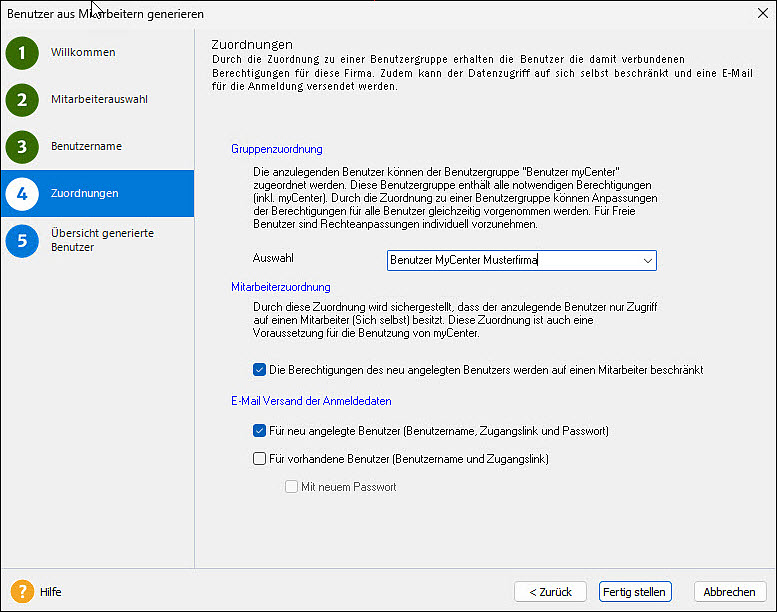
Task: Open the Hilfe text link
Action: click(51, 592)
